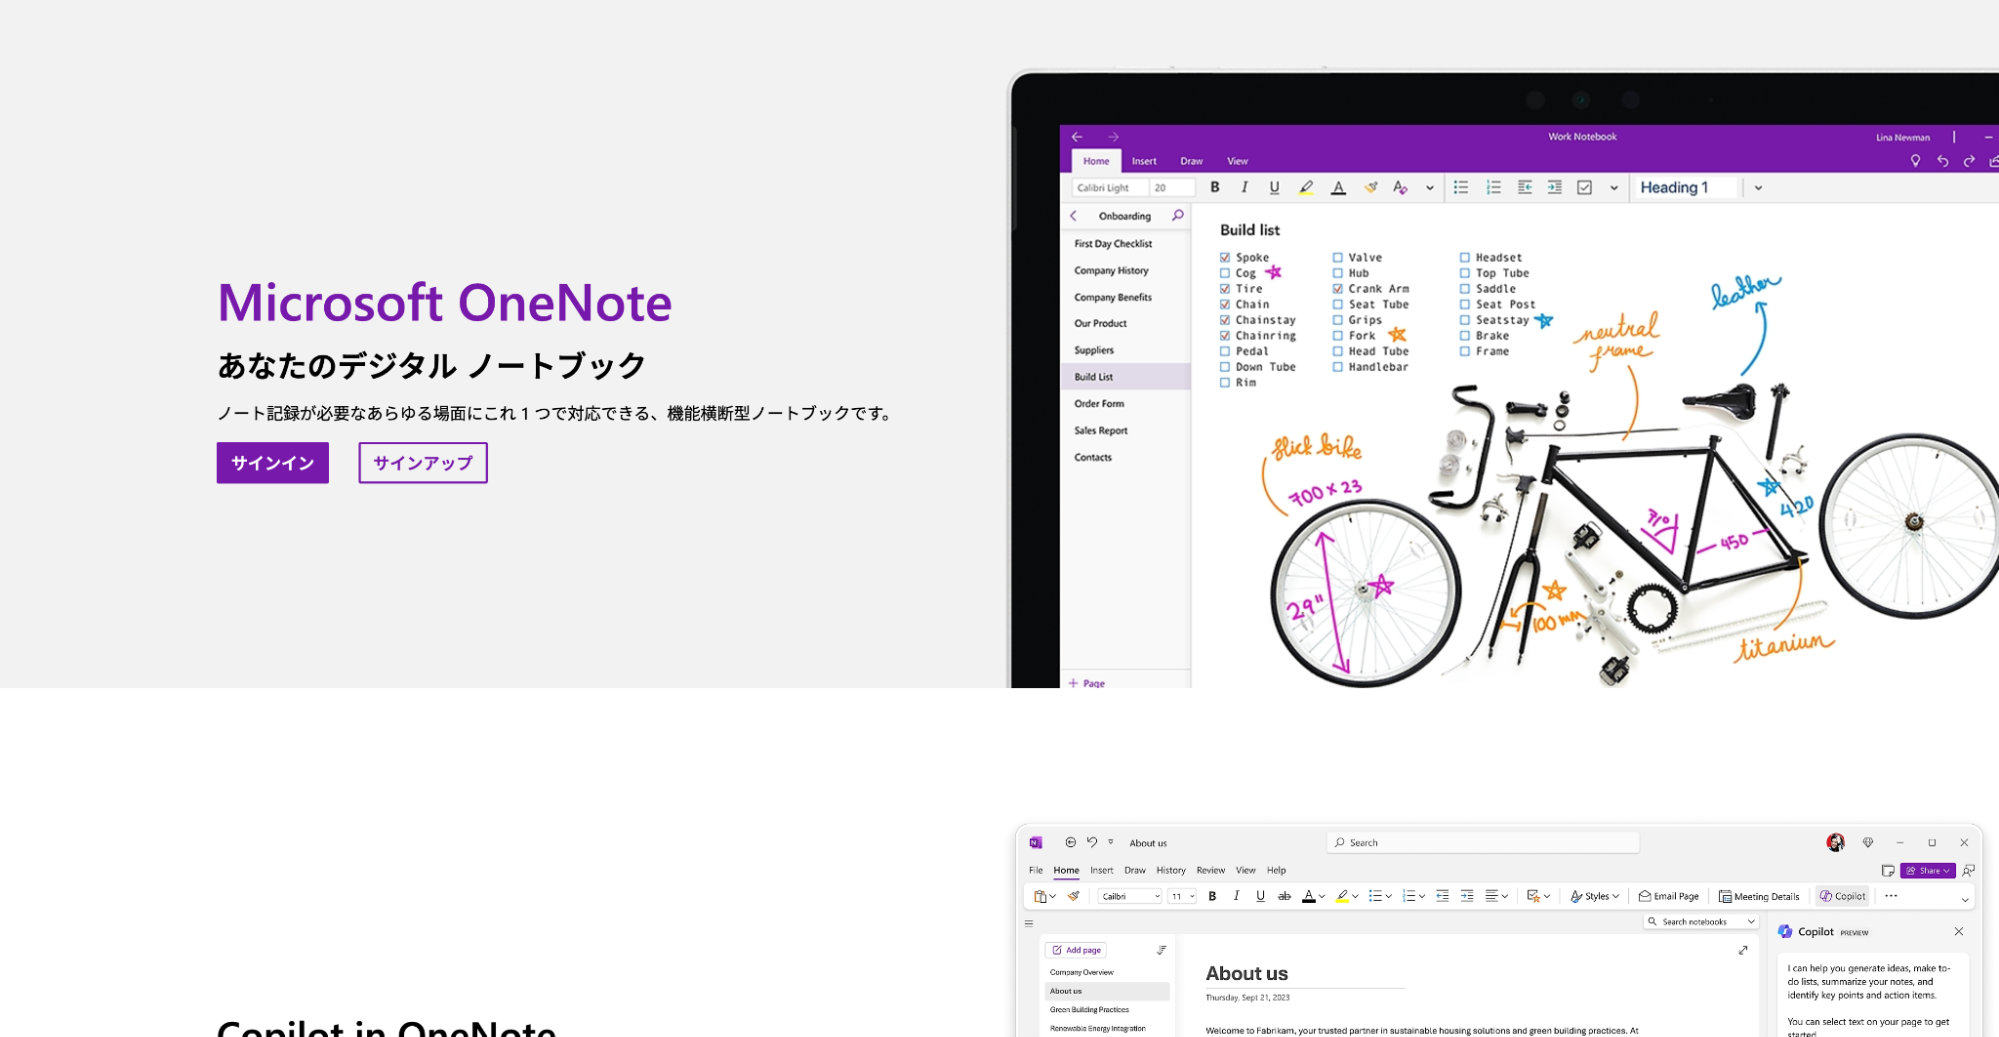This screenshot has width=1999, height=1037.
Task: Click the Share dropdown button
Action: 1928,871
